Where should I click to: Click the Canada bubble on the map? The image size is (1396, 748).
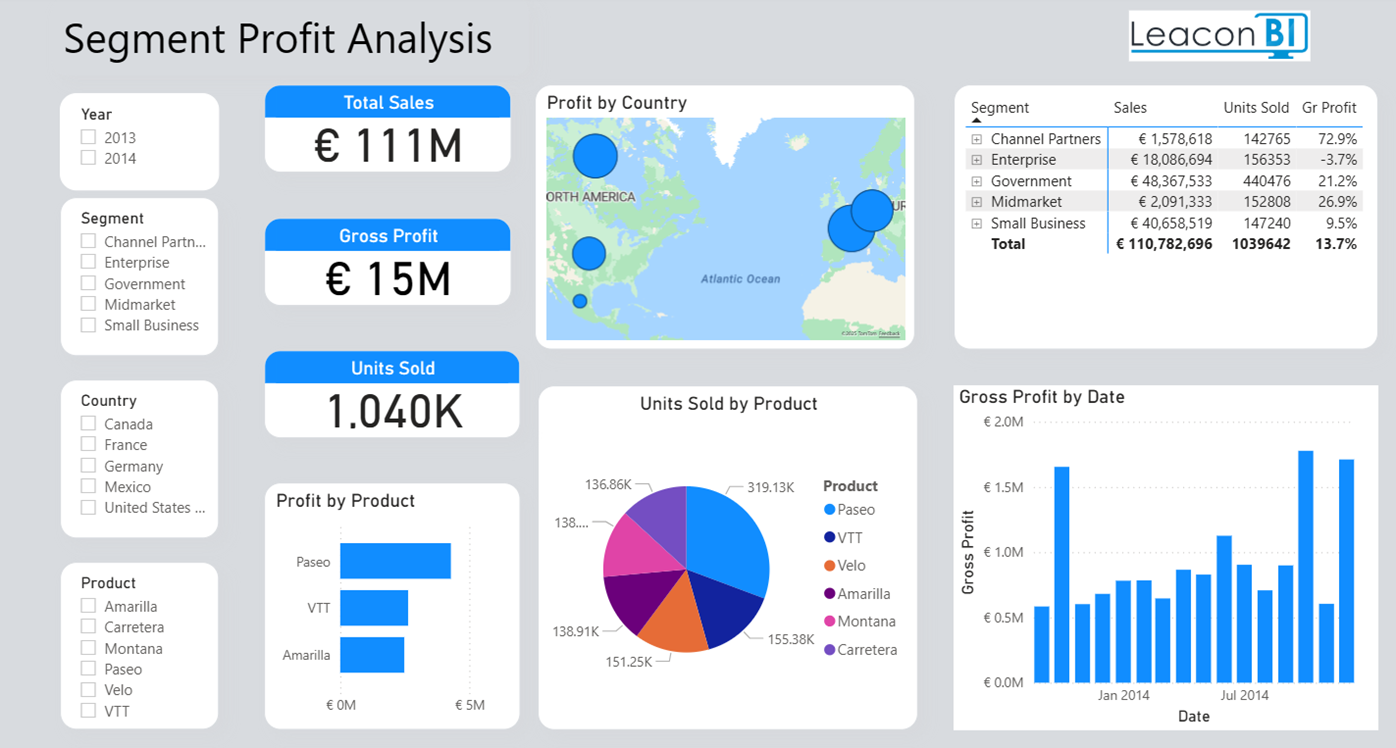pyautogui.click(x=595, y=155)
